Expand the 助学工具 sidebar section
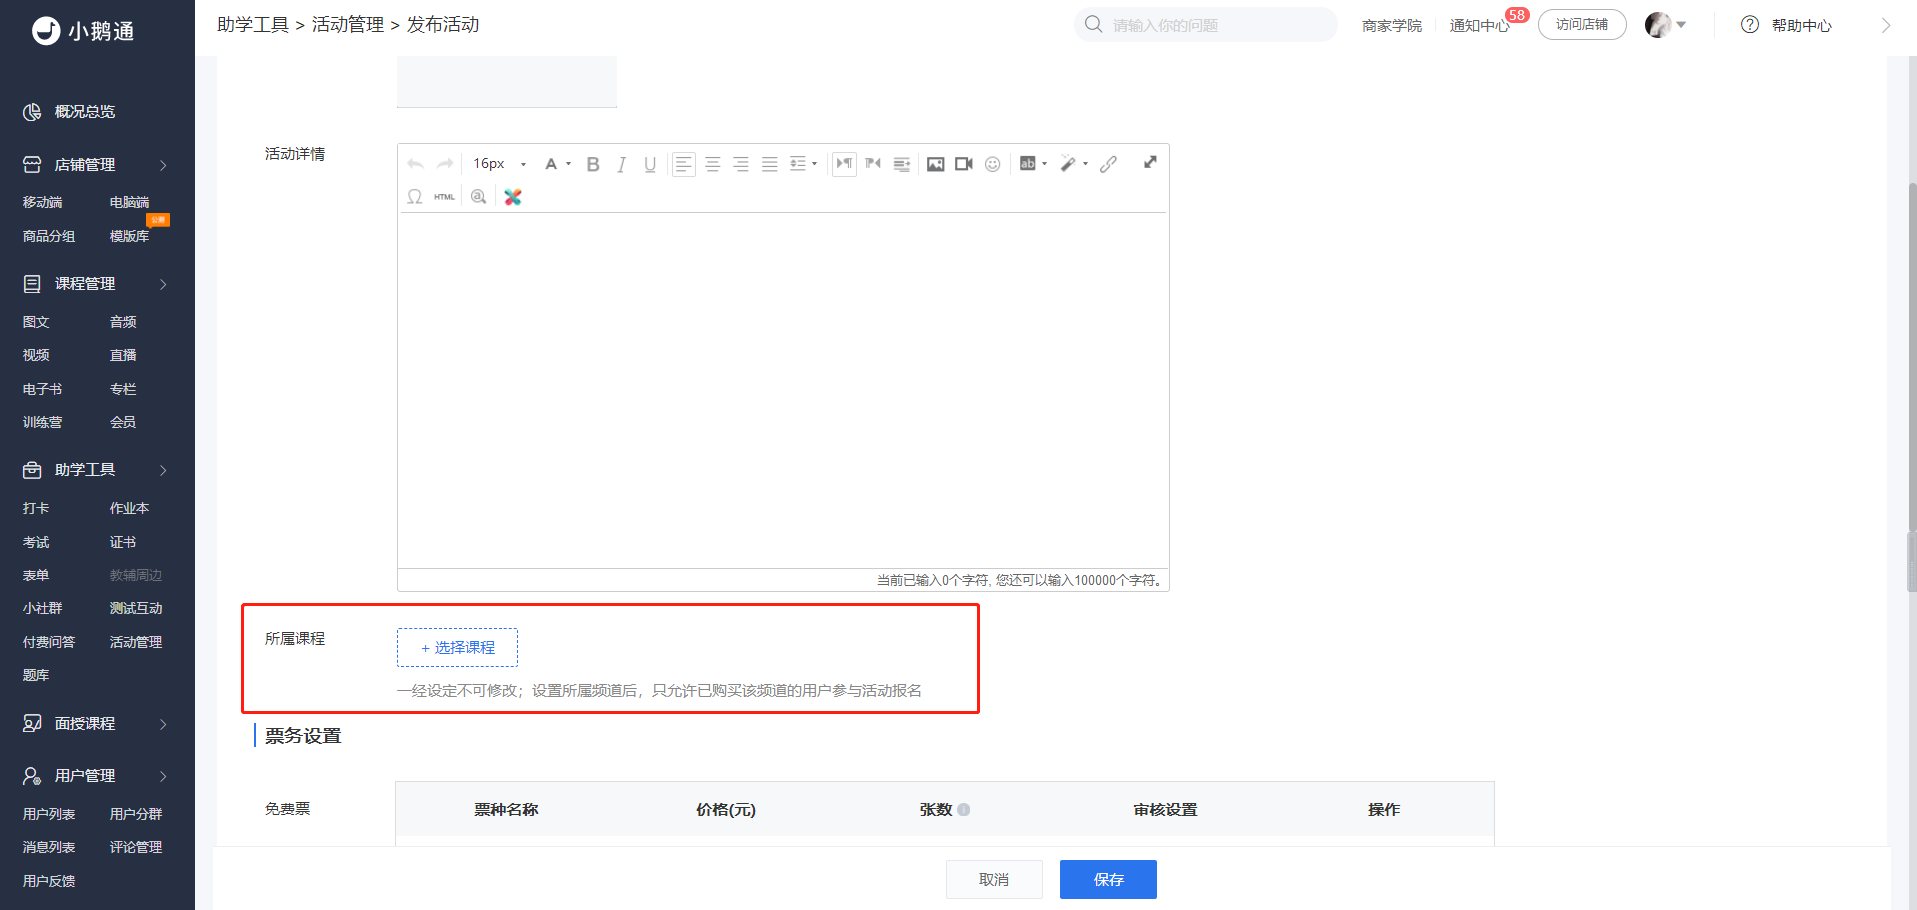1917x910 pixels. point(164,471)
